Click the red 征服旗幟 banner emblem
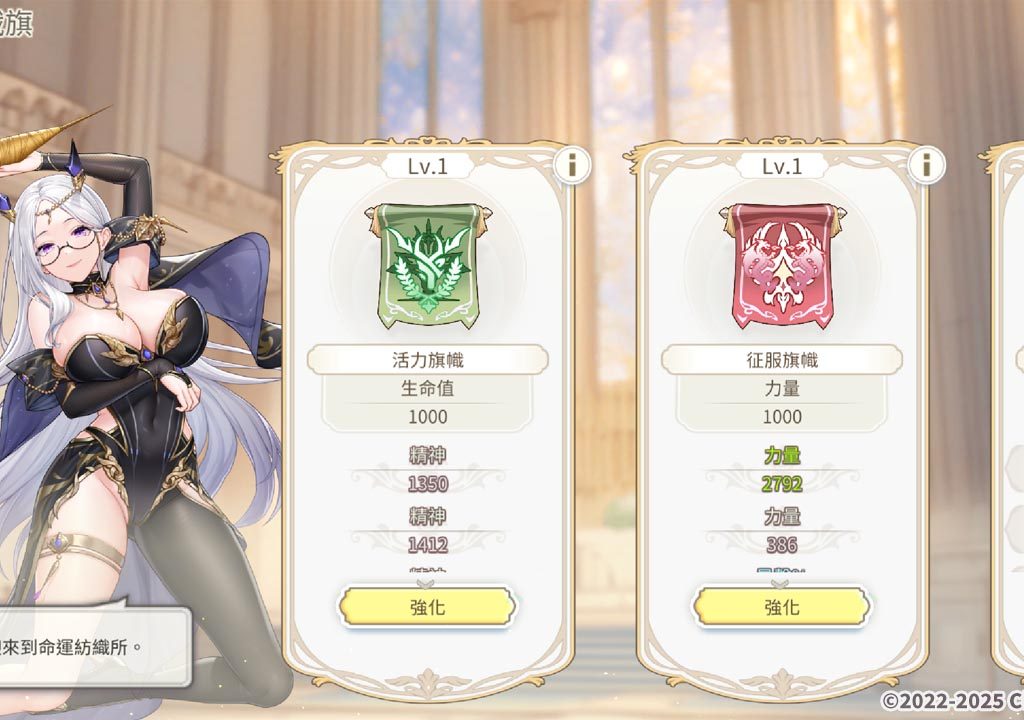The width and height of the screenshot is (1024, 720). [x=782, y=265]
